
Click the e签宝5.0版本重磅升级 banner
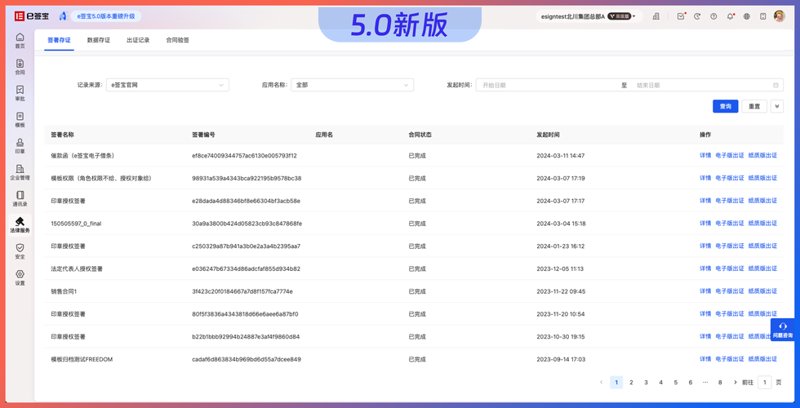pos(106,16)
